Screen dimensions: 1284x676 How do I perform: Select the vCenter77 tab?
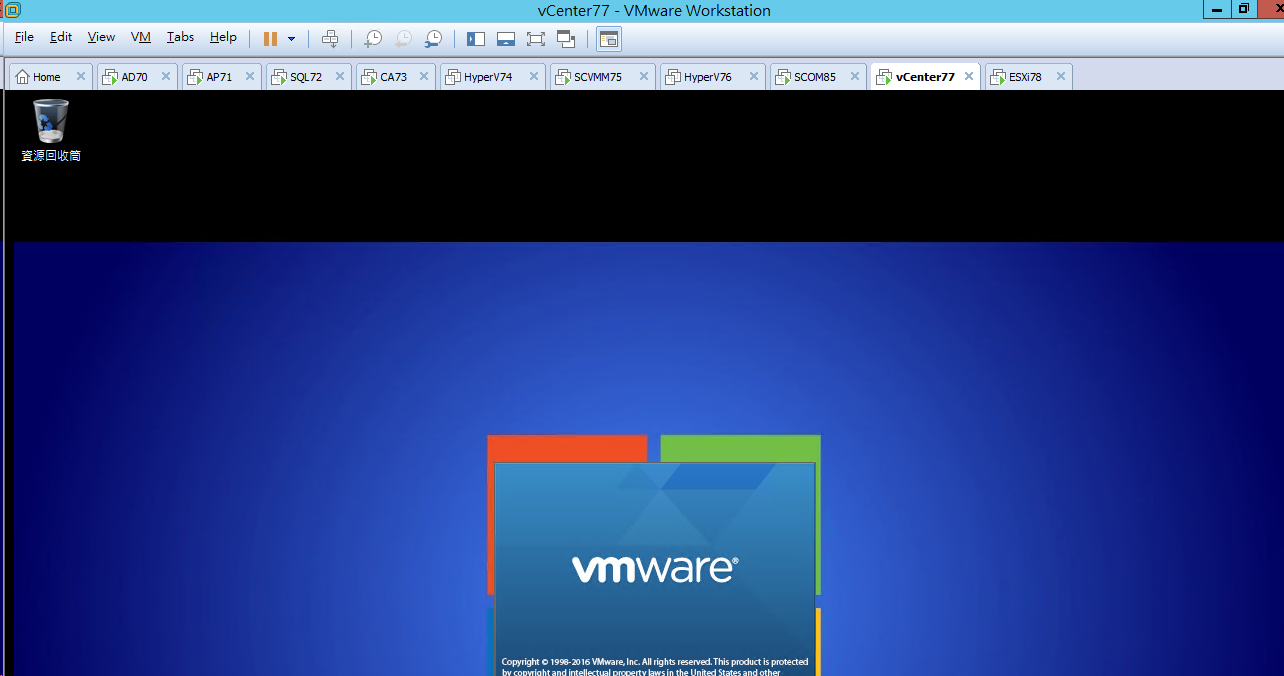(x=925, y=77)
